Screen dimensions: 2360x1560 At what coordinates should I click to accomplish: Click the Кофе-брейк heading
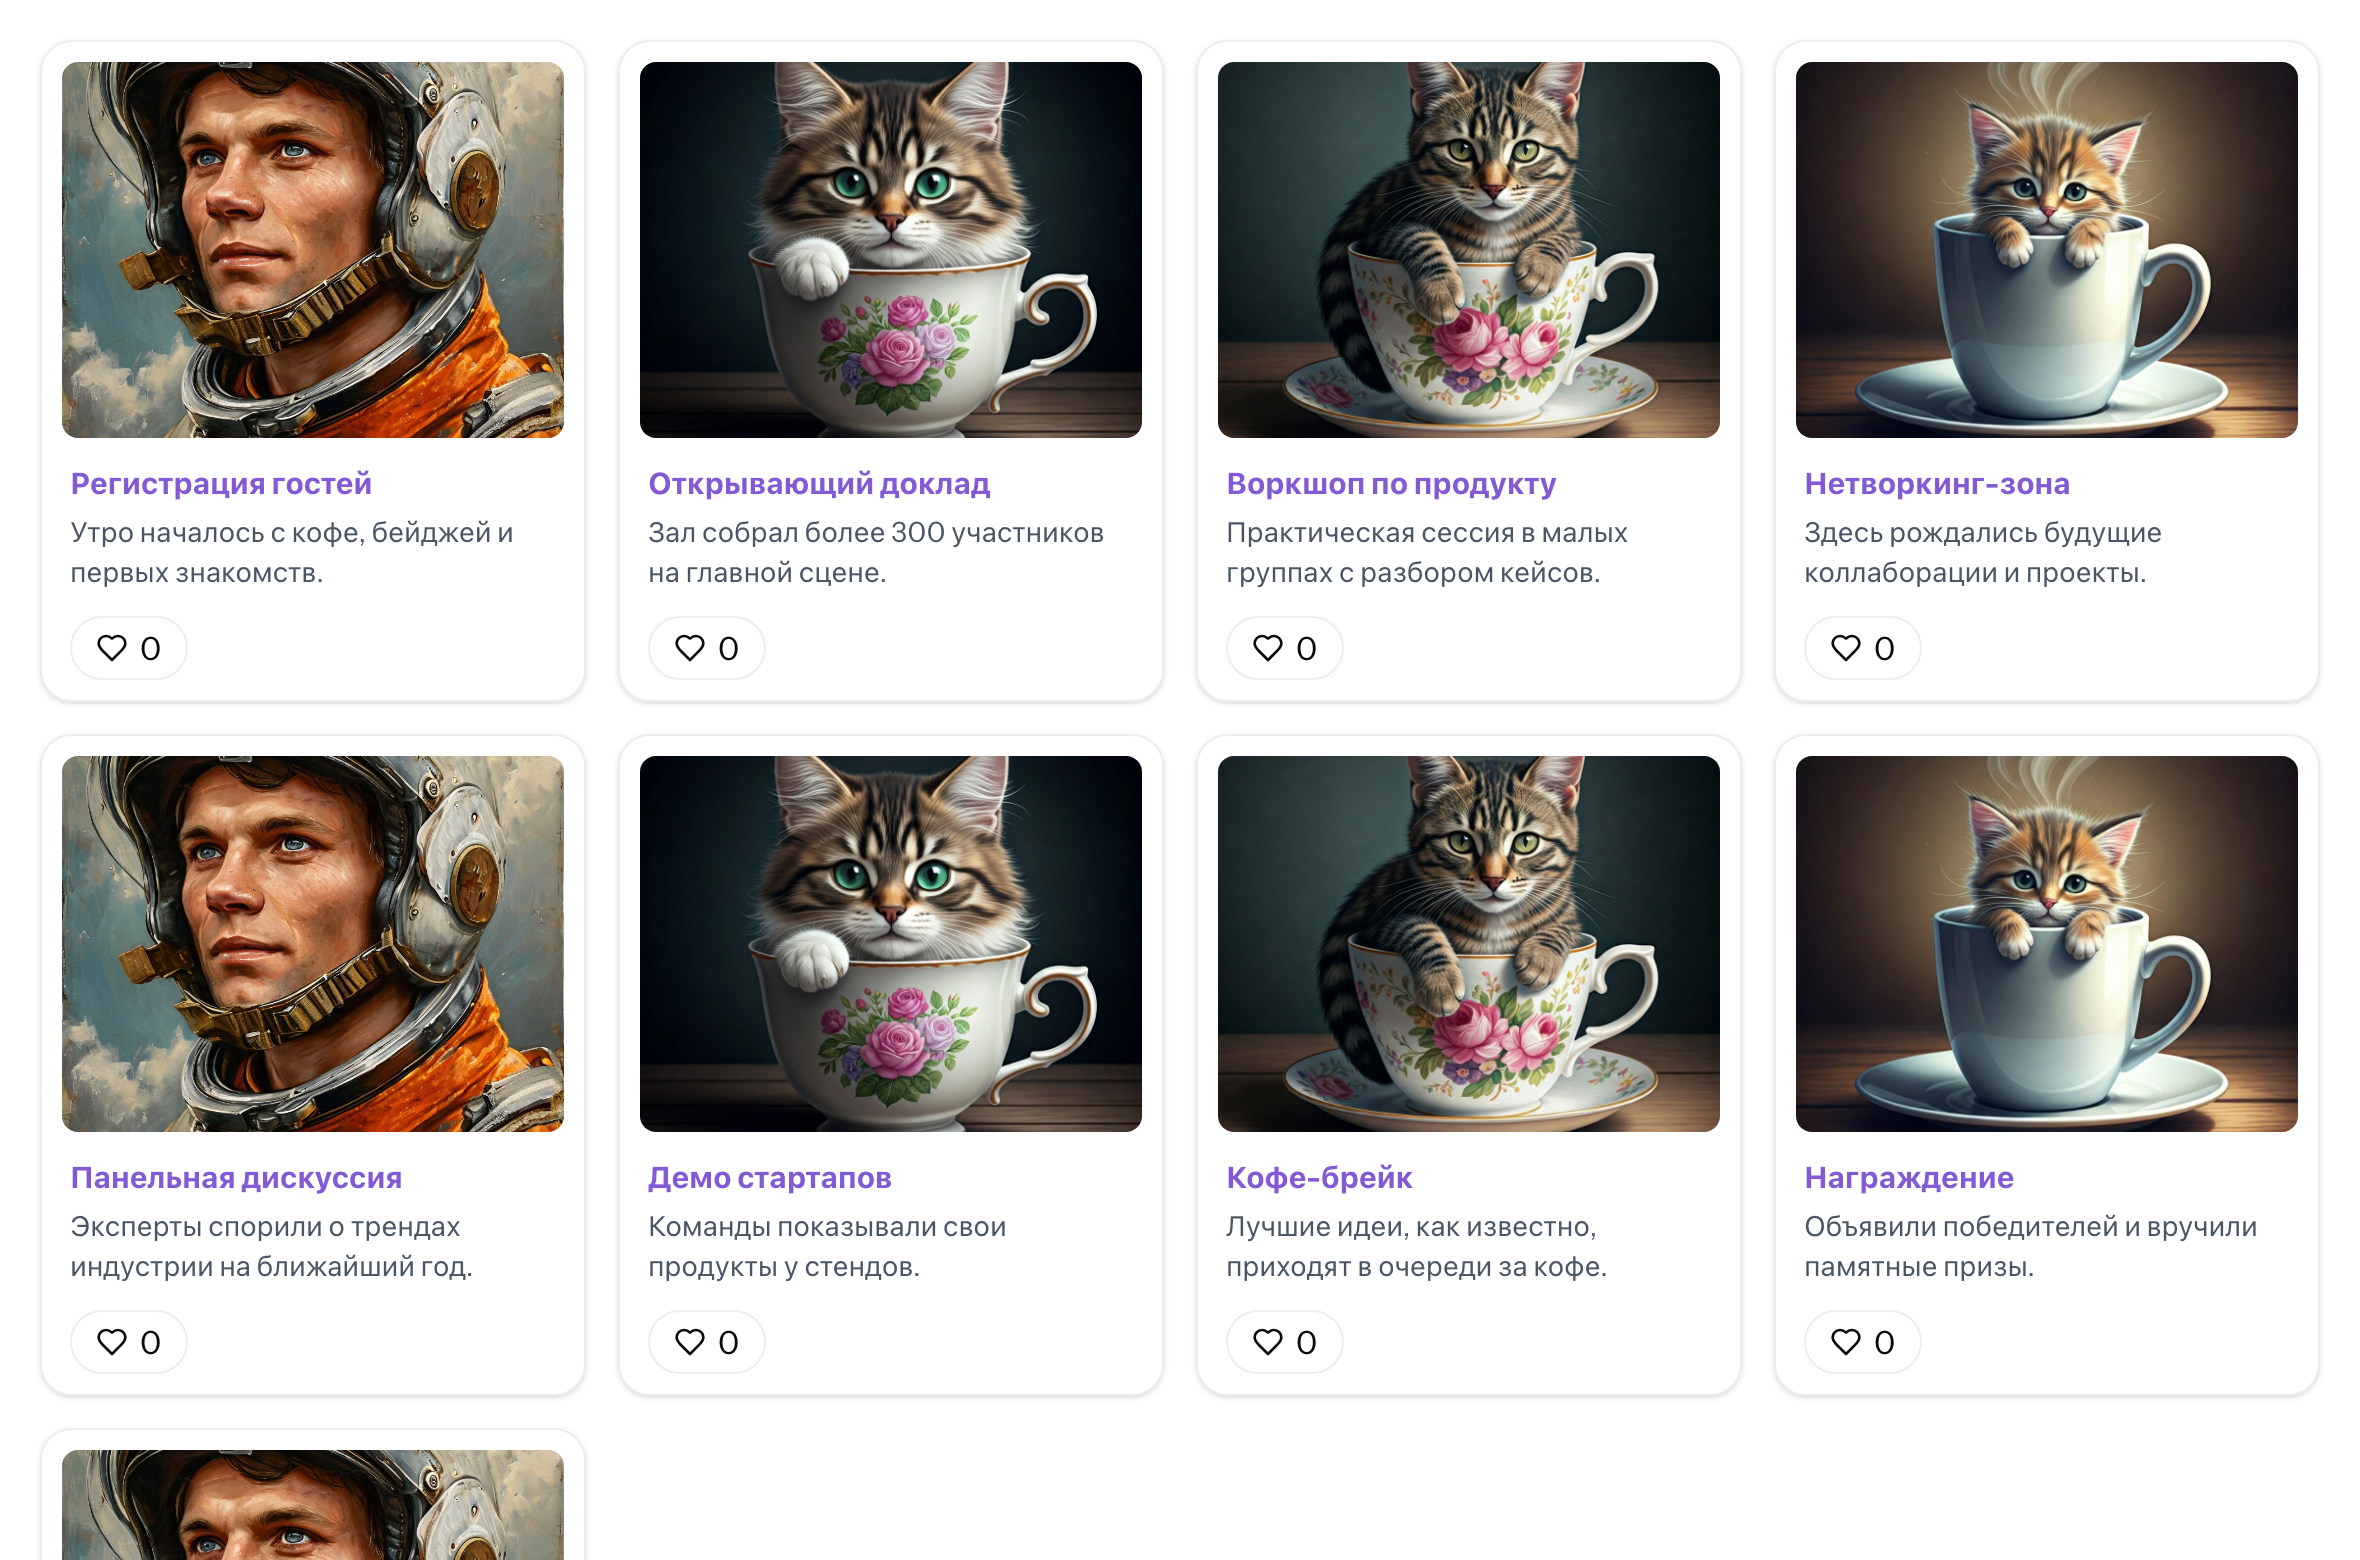[1319, 1178]
